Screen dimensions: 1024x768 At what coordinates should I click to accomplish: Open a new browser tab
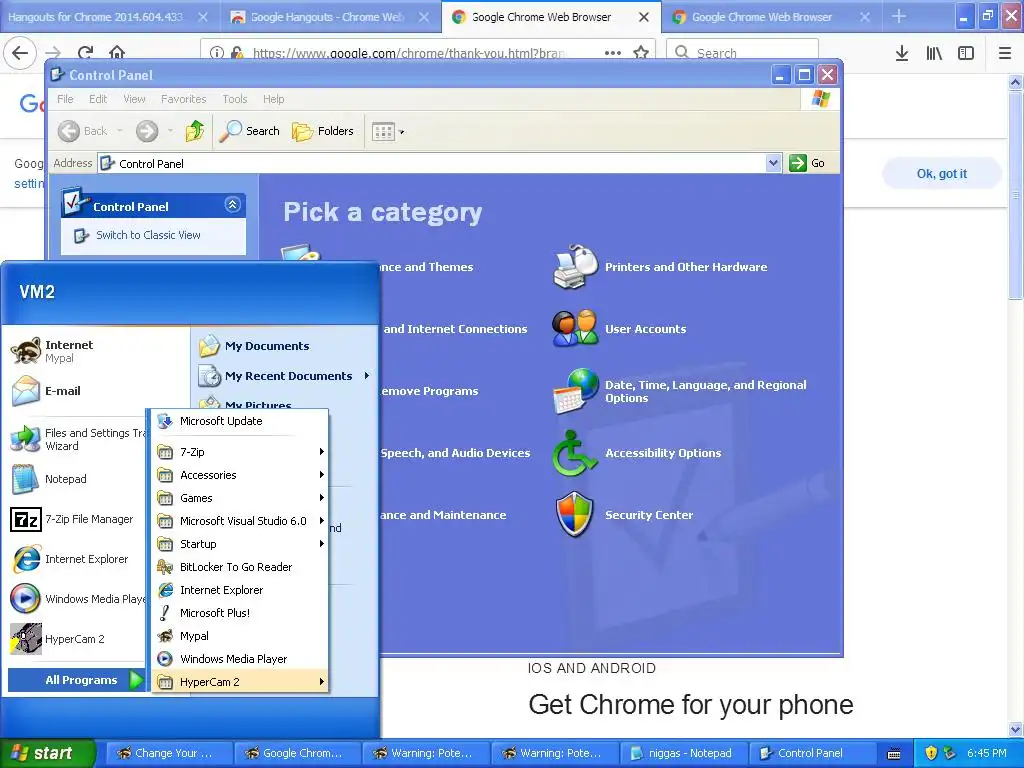[x=899, y=16]
